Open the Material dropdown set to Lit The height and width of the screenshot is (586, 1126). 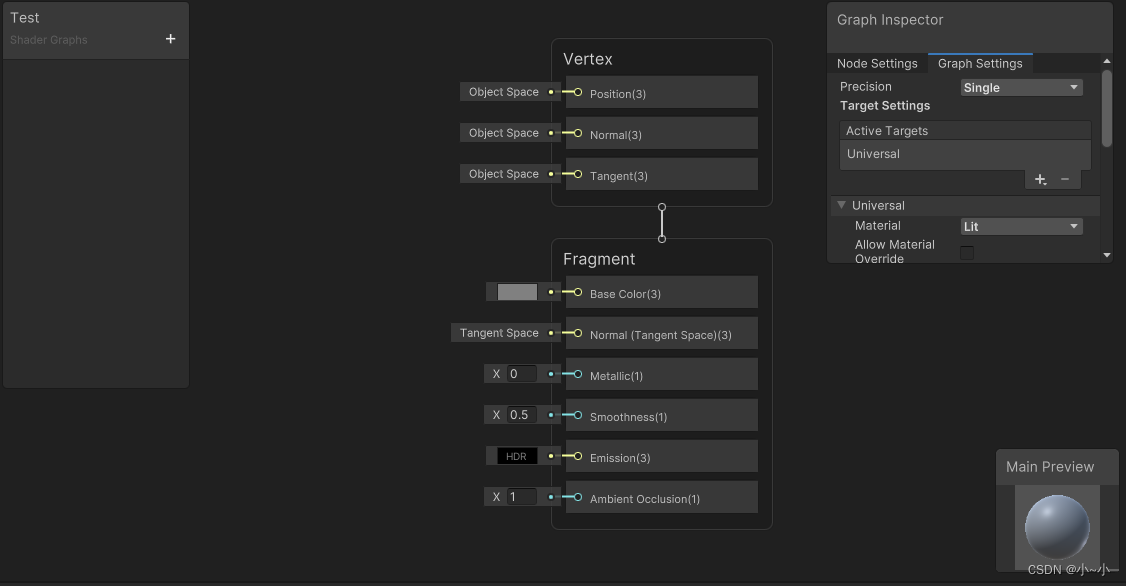coord(1020,226)
